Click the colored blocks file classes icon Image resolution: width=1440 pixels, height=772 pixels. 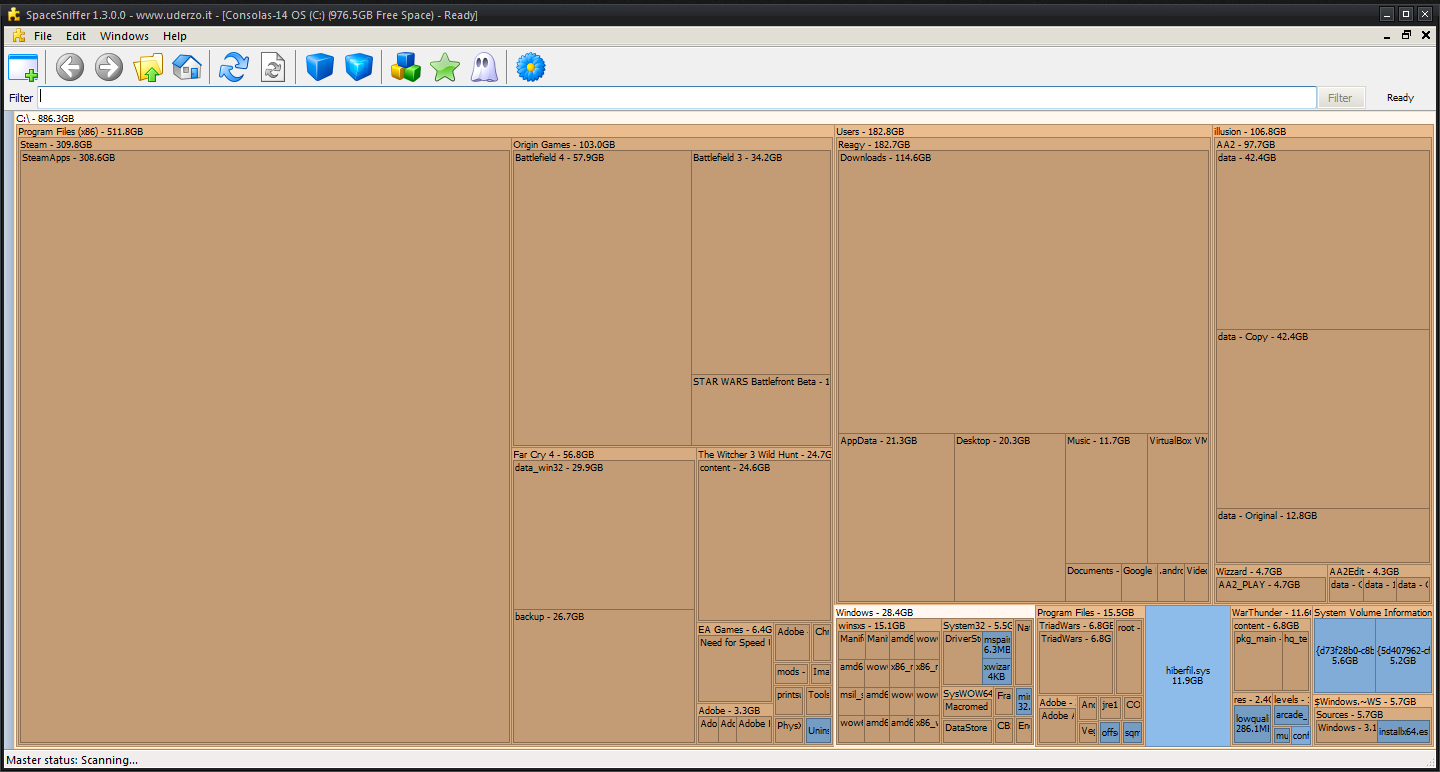pos(405,68)
